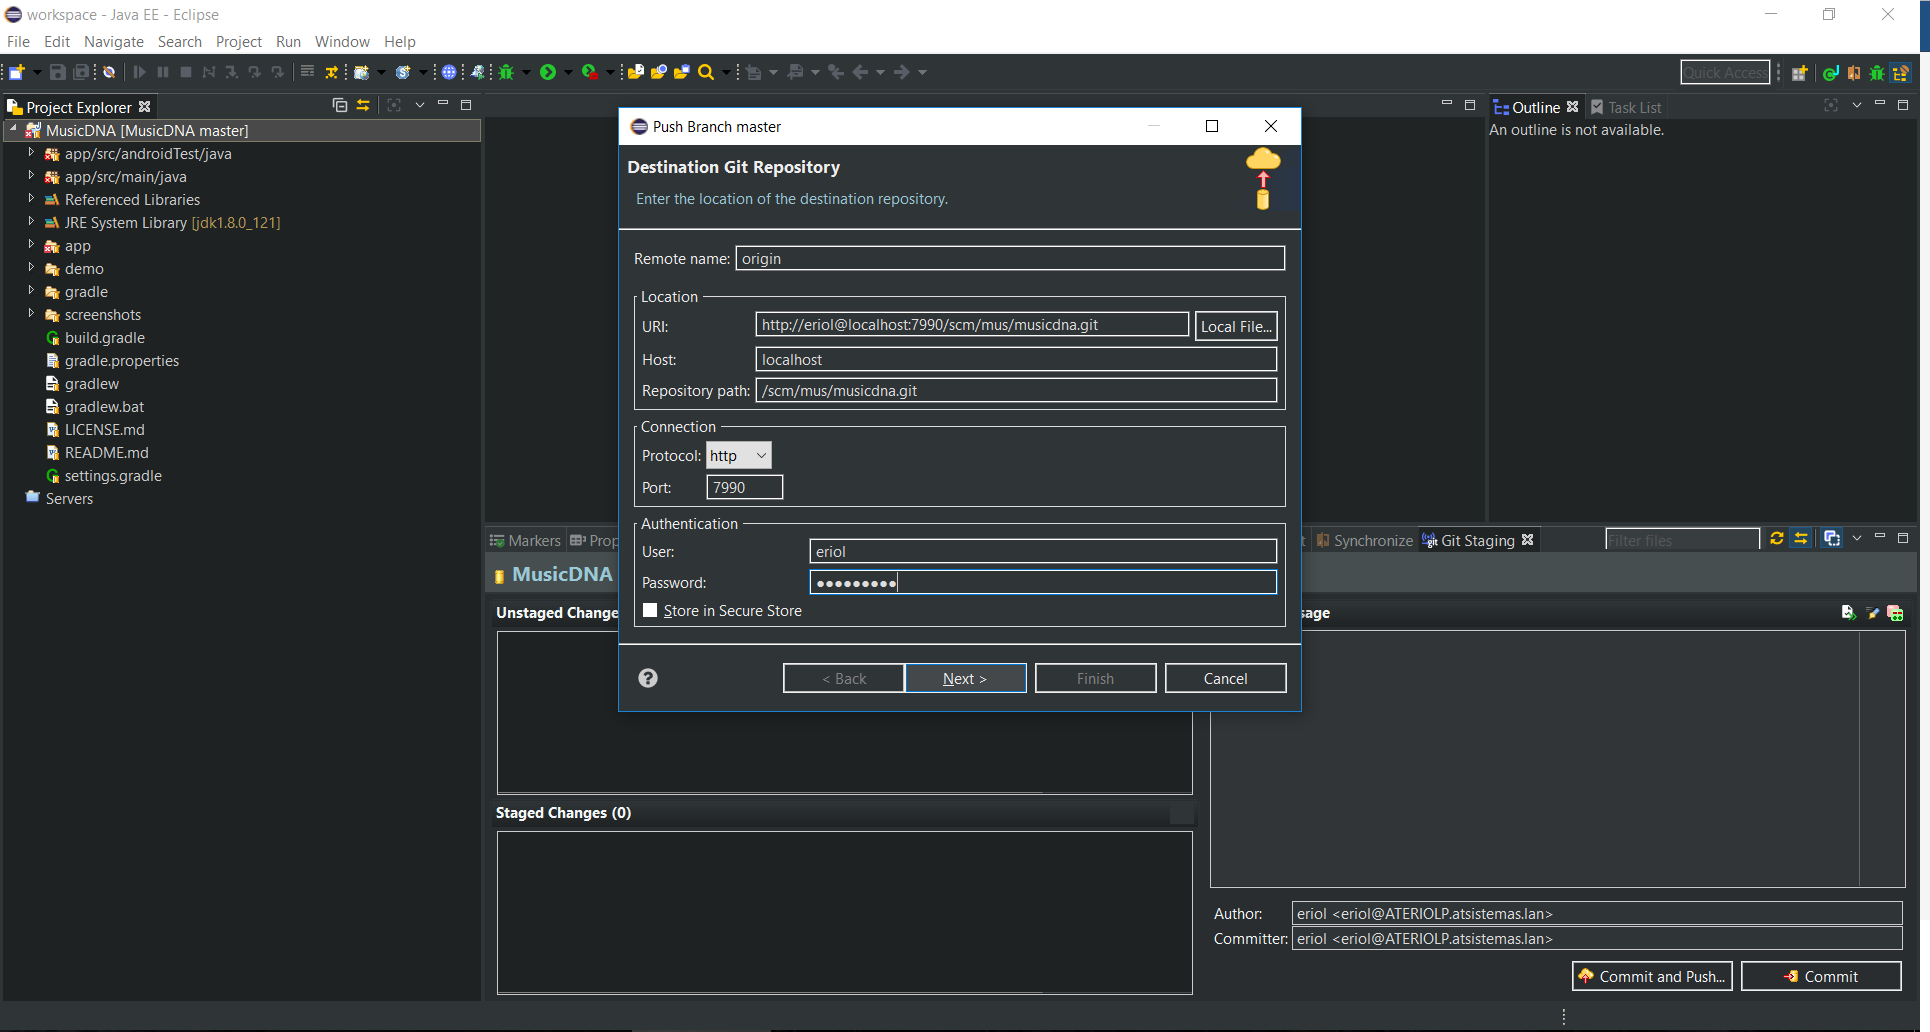This screenshot has width=1930, height=1032.
Task: Click the Amend commit icon in commit message header
Action: 1848,613
